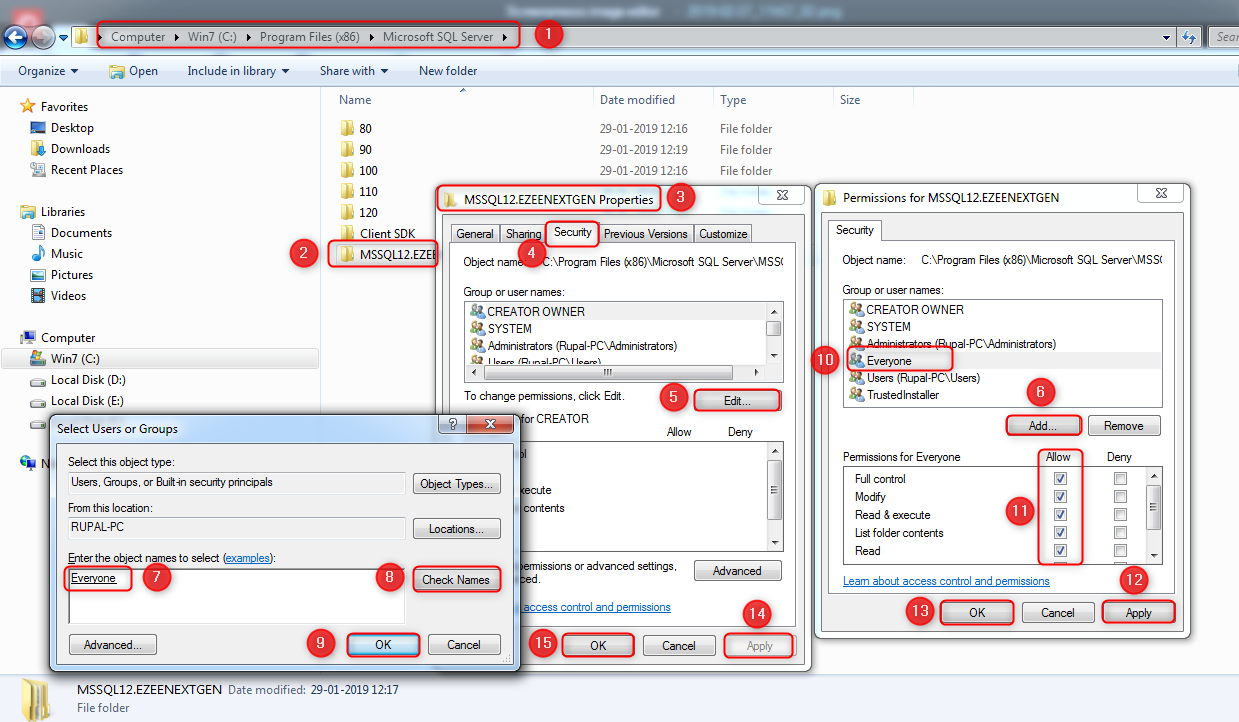Select the Local Disk (D:) drive icon
1239x722 pixels.
38,380
